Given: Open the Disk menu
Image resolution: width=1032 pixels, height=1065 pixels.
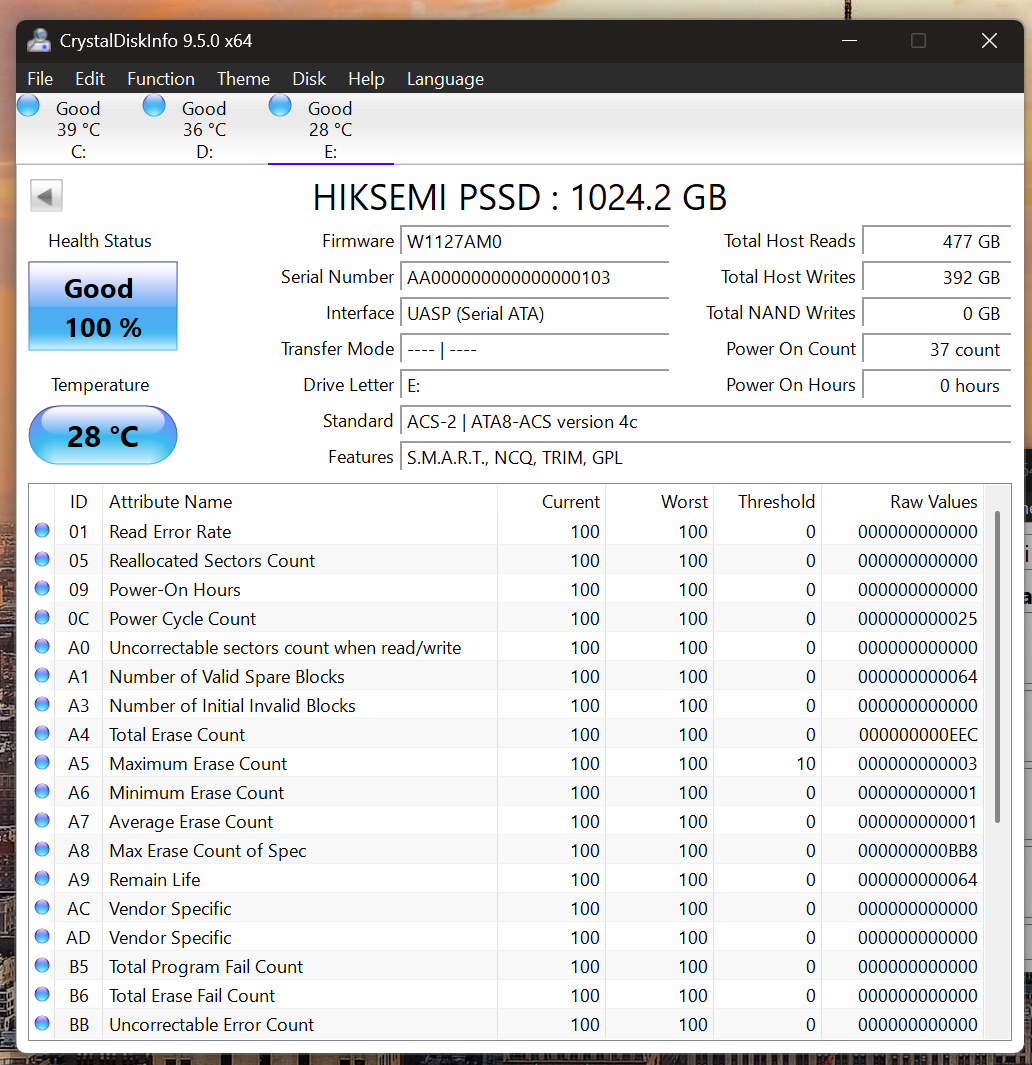Looking at the screenshot, I should click(x=309, y=79).
